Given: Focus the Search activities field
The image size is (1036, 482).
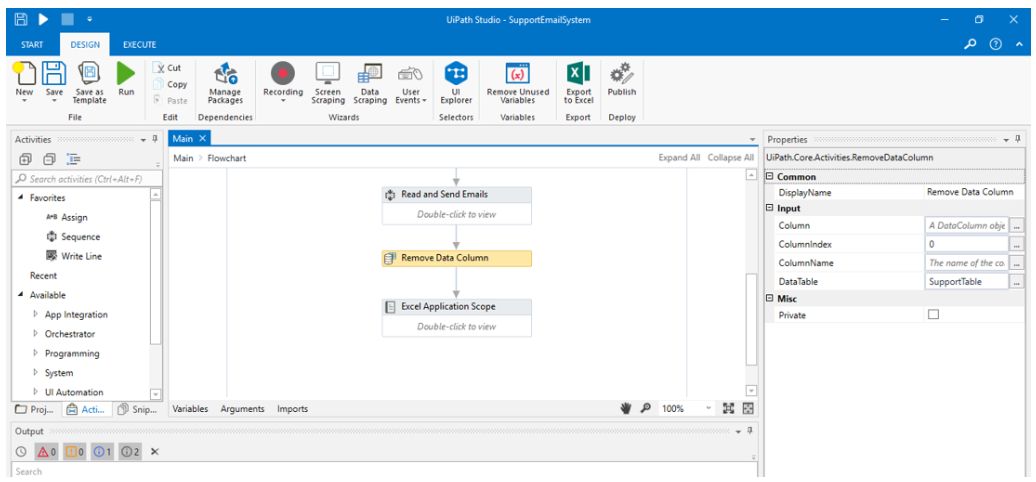Looking at the screenshot, I should pos(86,179).
